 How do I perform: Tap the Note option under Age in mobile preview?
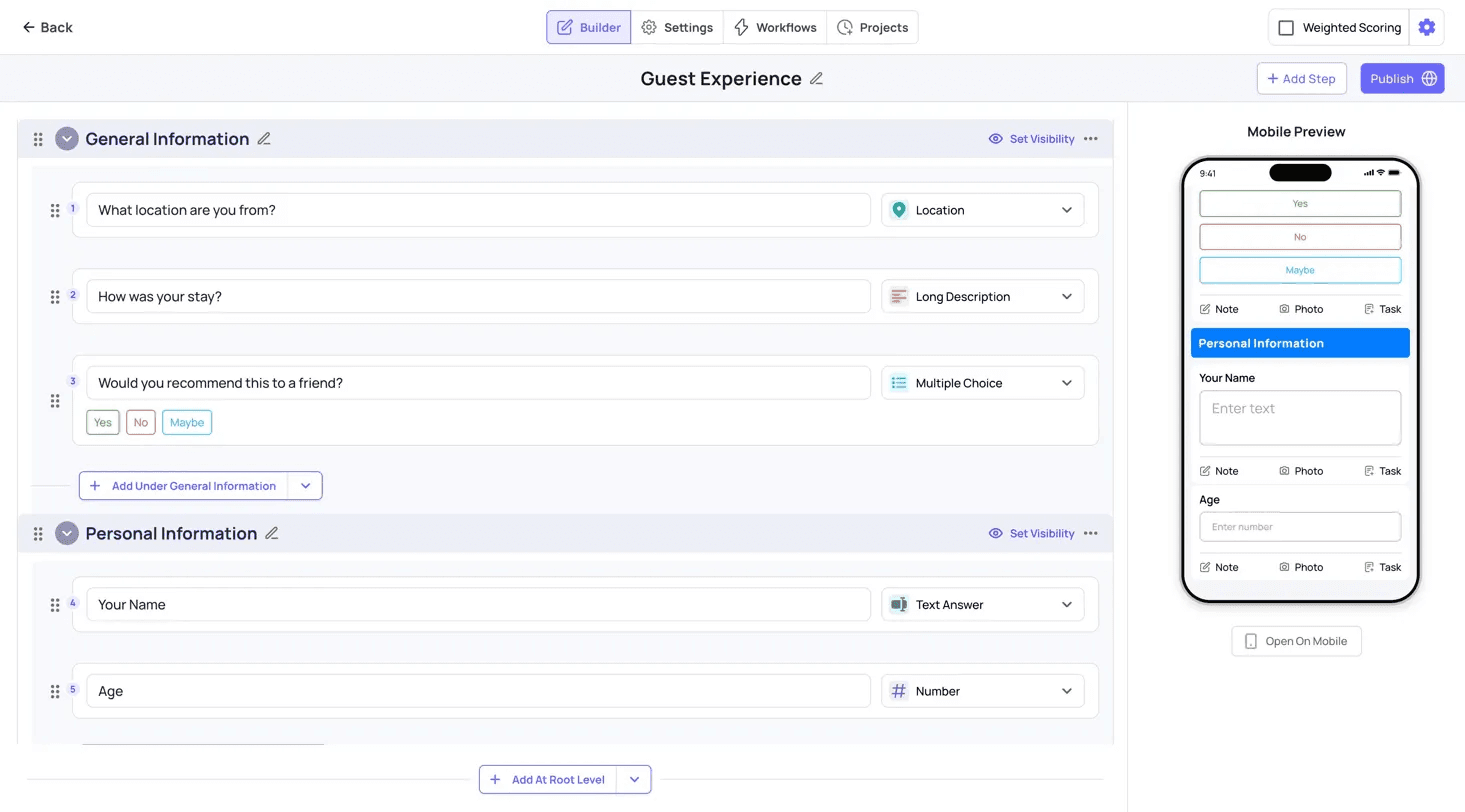(x=1219, y=567)
